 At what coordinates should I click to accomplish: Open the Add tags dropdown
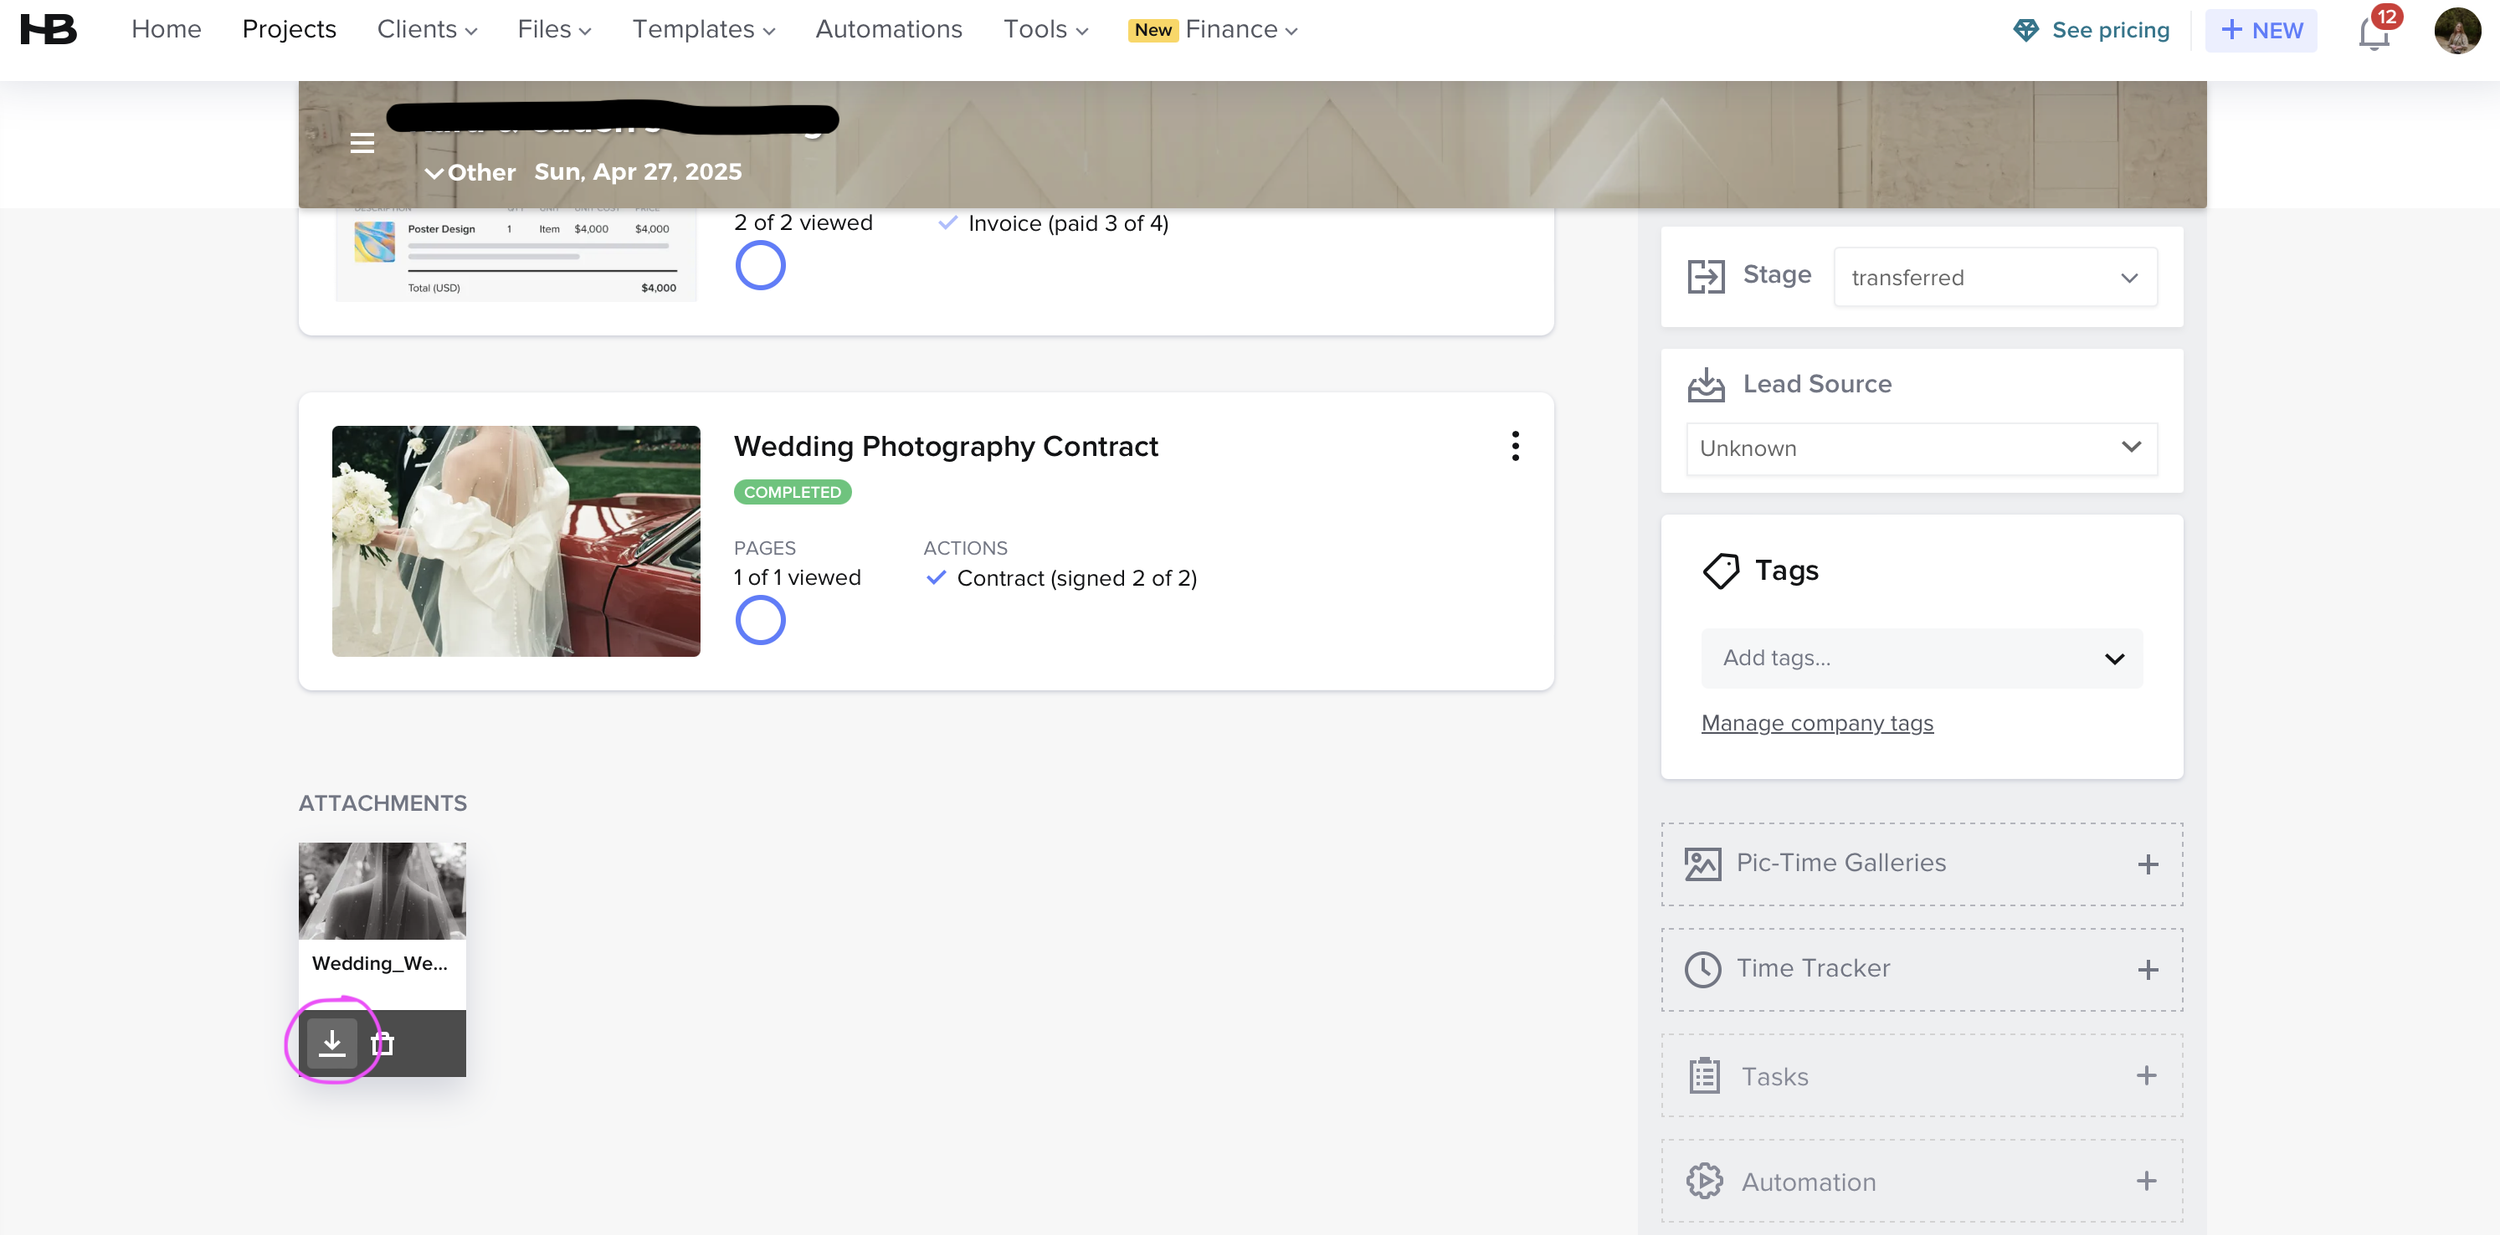coord(1920,658)
